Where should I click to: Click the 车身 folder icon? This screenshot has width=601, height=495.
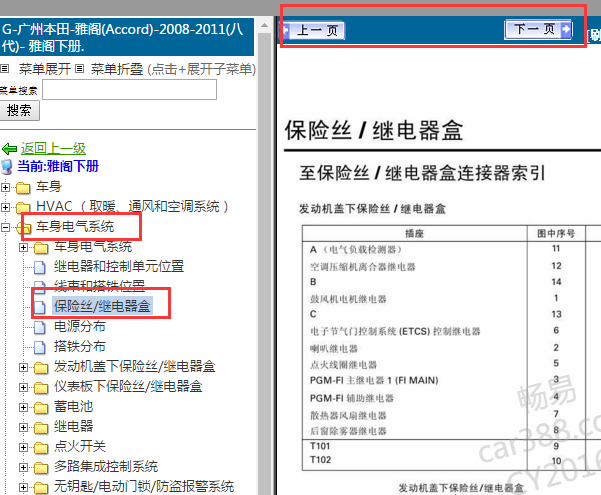point(23,188)
